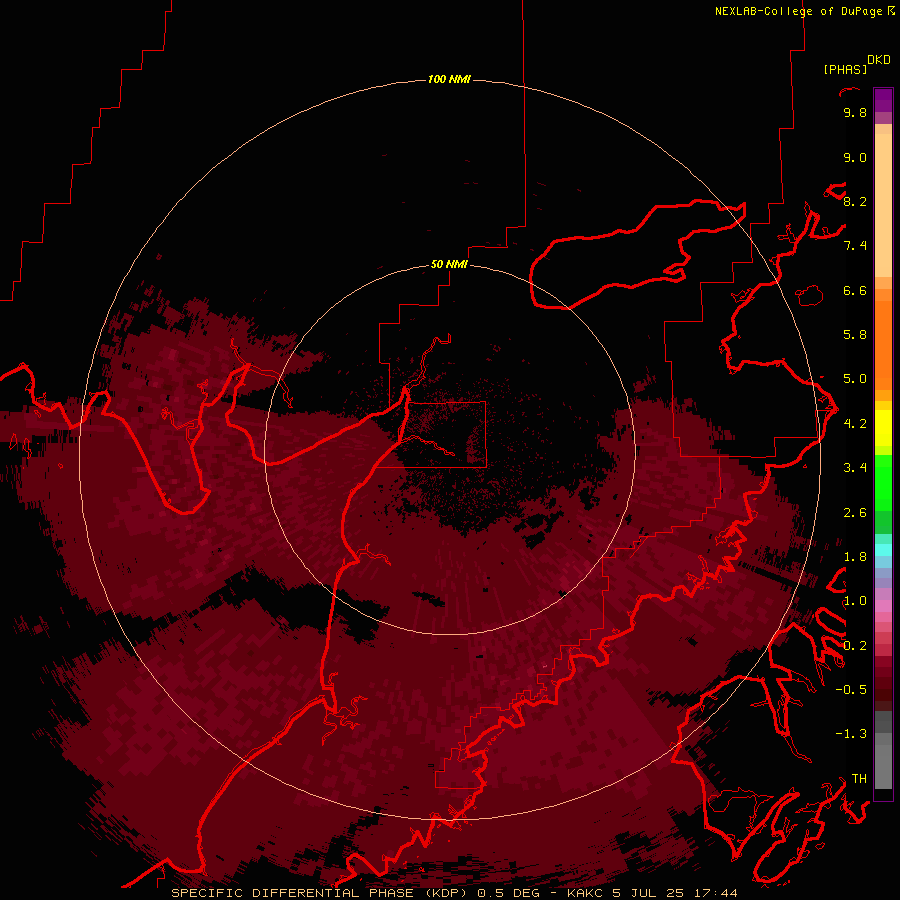900x900 pixels.
Task: Click the 5.8 value on the color scale
Action: click(x=855, y=335)
